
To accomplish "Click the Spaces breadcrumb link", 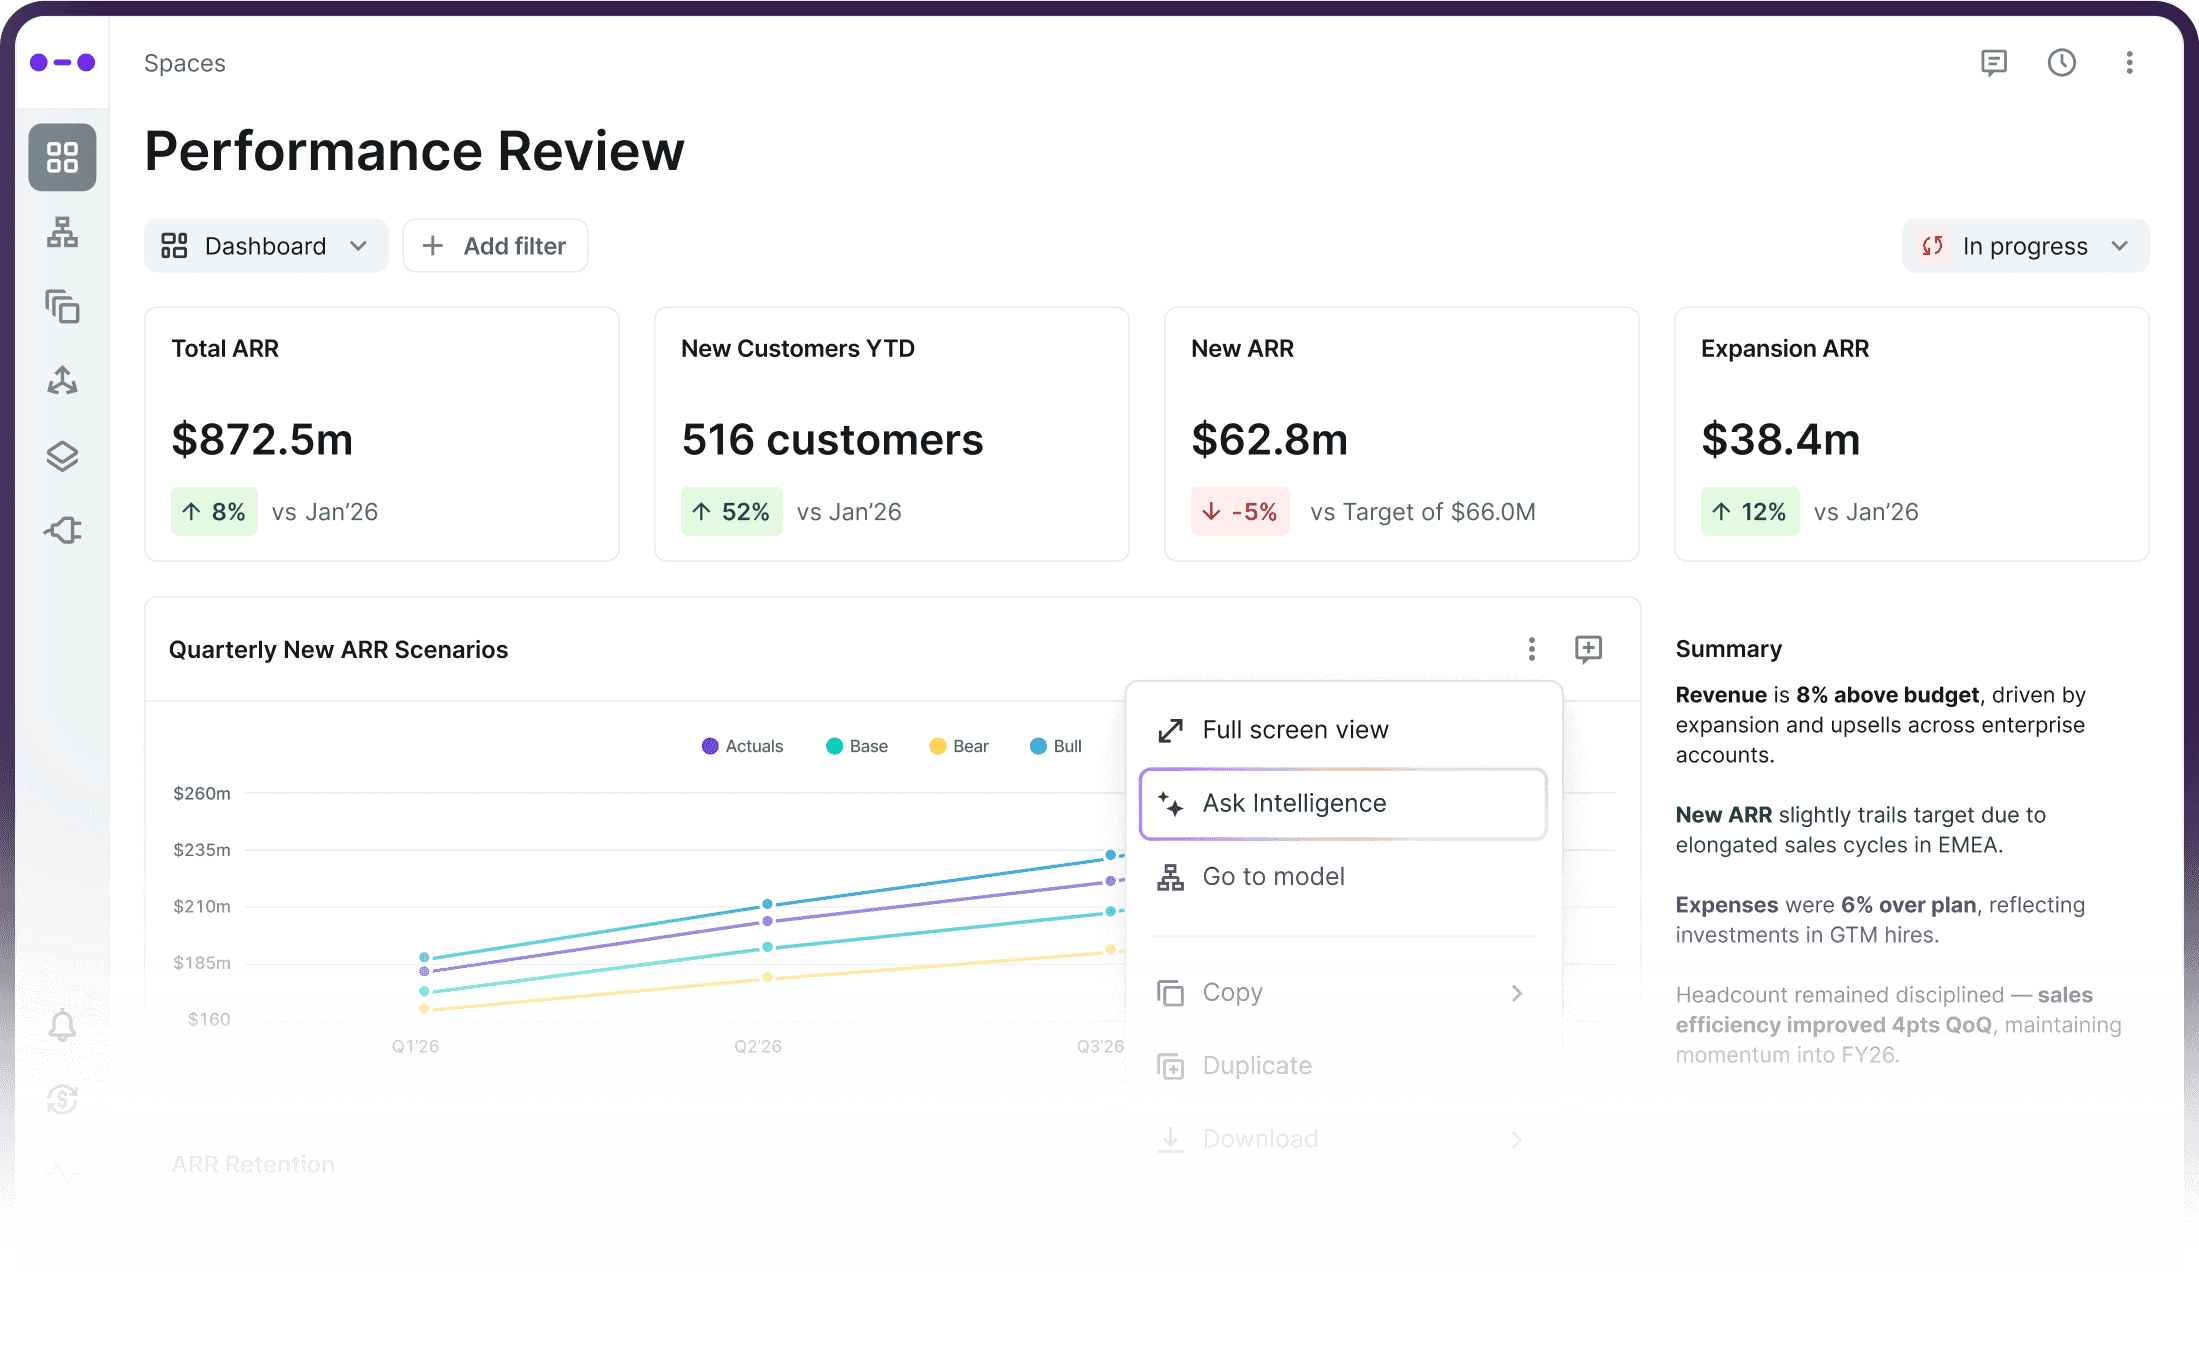I will (x=185, y=63).
